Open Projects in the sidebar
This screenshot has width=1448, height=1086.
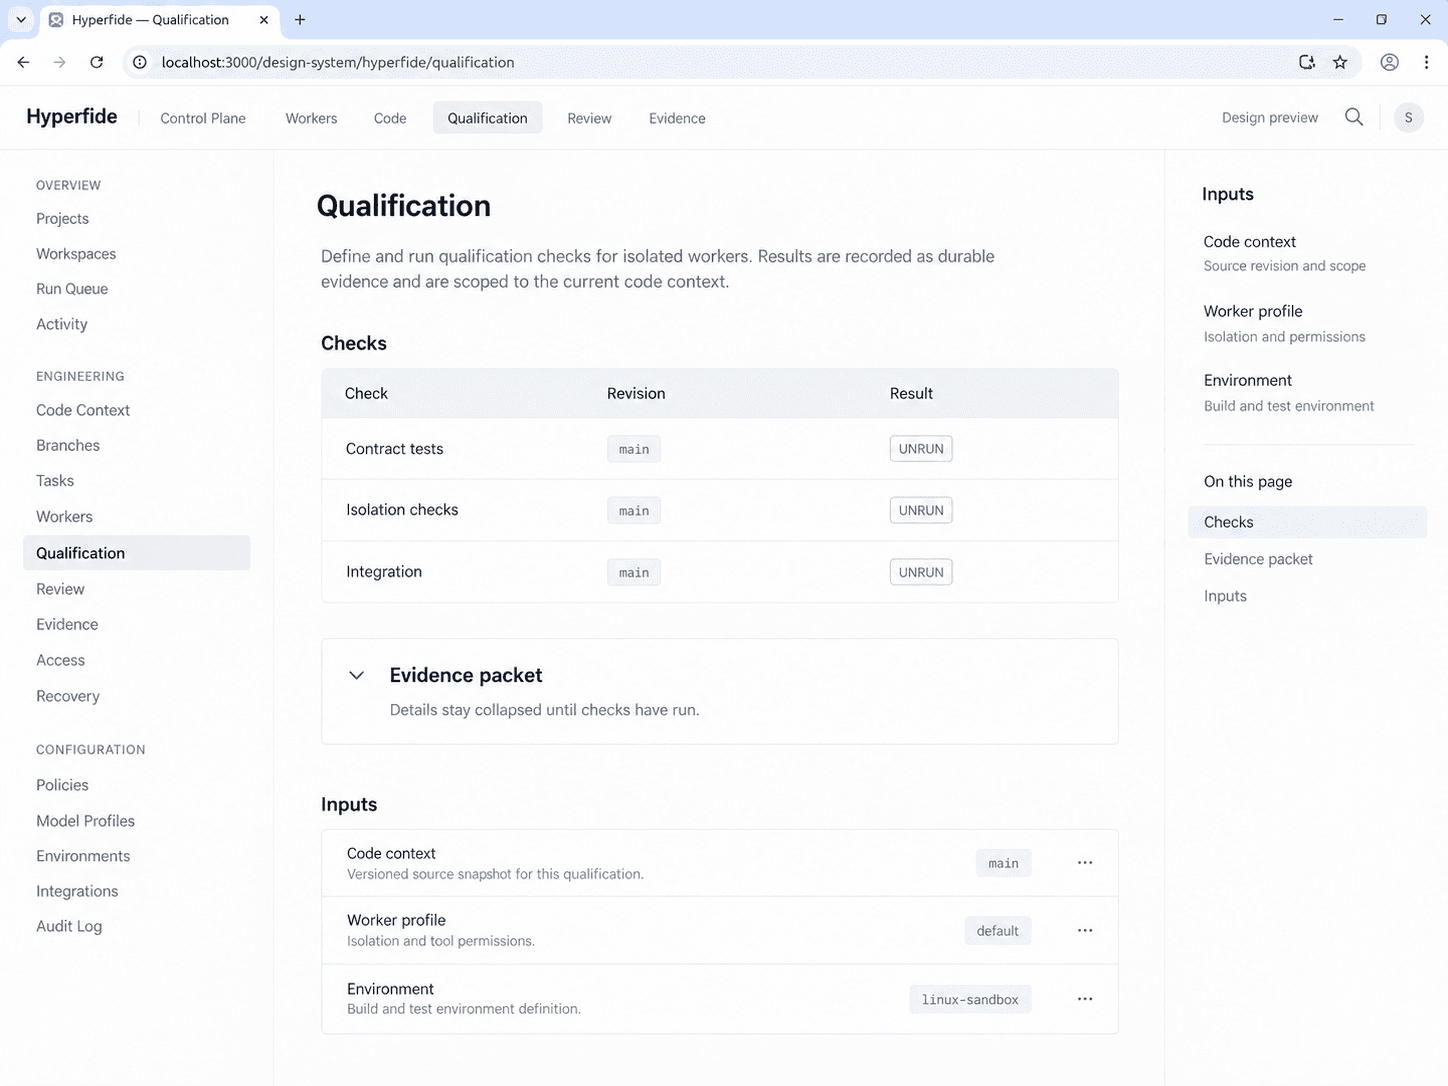62,219
